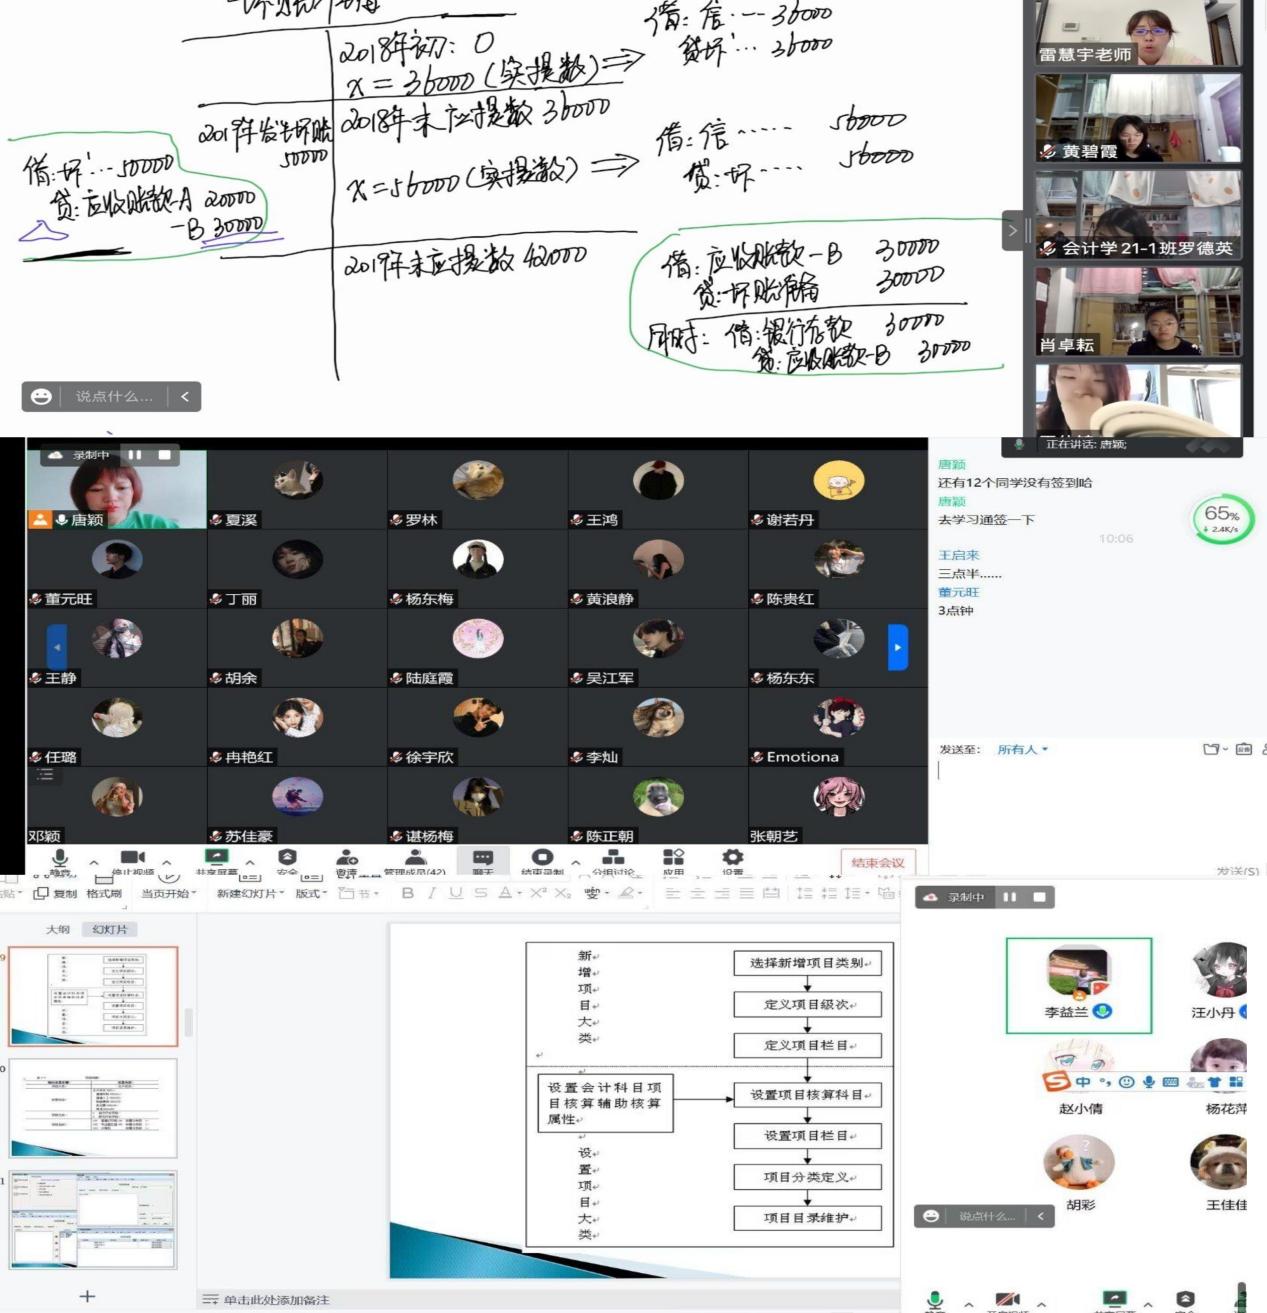
Task: Select the highlighted flowchart slide thumbnail
Action: pos(93,996)
